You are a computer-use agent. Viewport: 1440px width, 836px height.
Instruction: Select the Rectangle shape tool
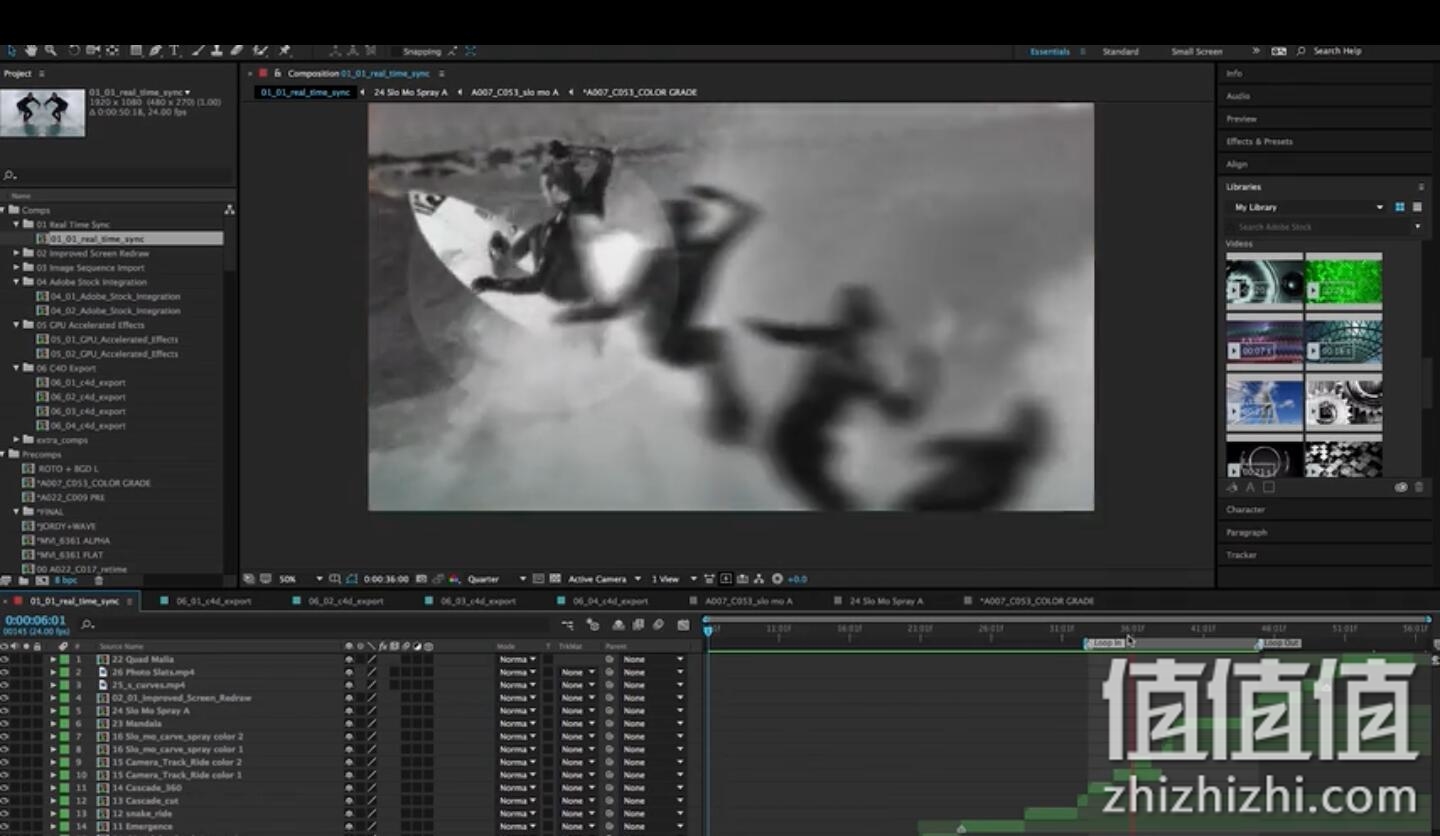tap(136, 51)
